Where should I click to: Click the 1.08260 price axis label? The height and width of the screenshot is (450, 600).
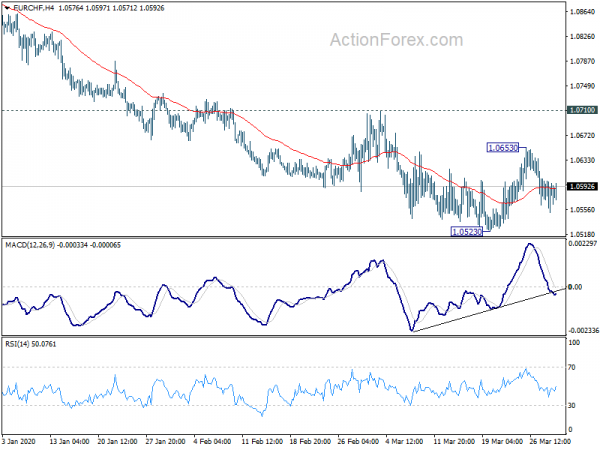click(582, 37)
